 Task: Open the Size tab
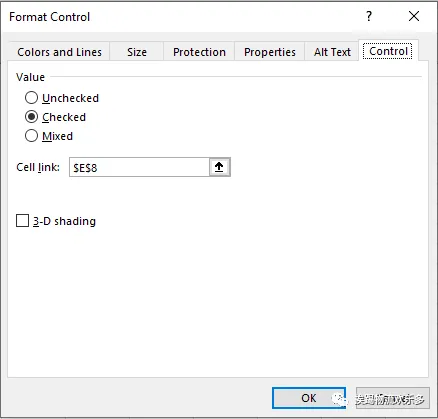point(137,52)
